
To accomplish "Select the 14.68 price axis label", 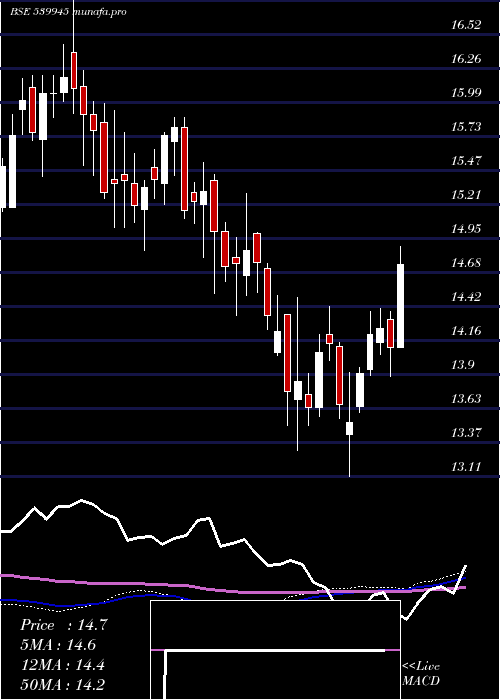I will [466, 262].
